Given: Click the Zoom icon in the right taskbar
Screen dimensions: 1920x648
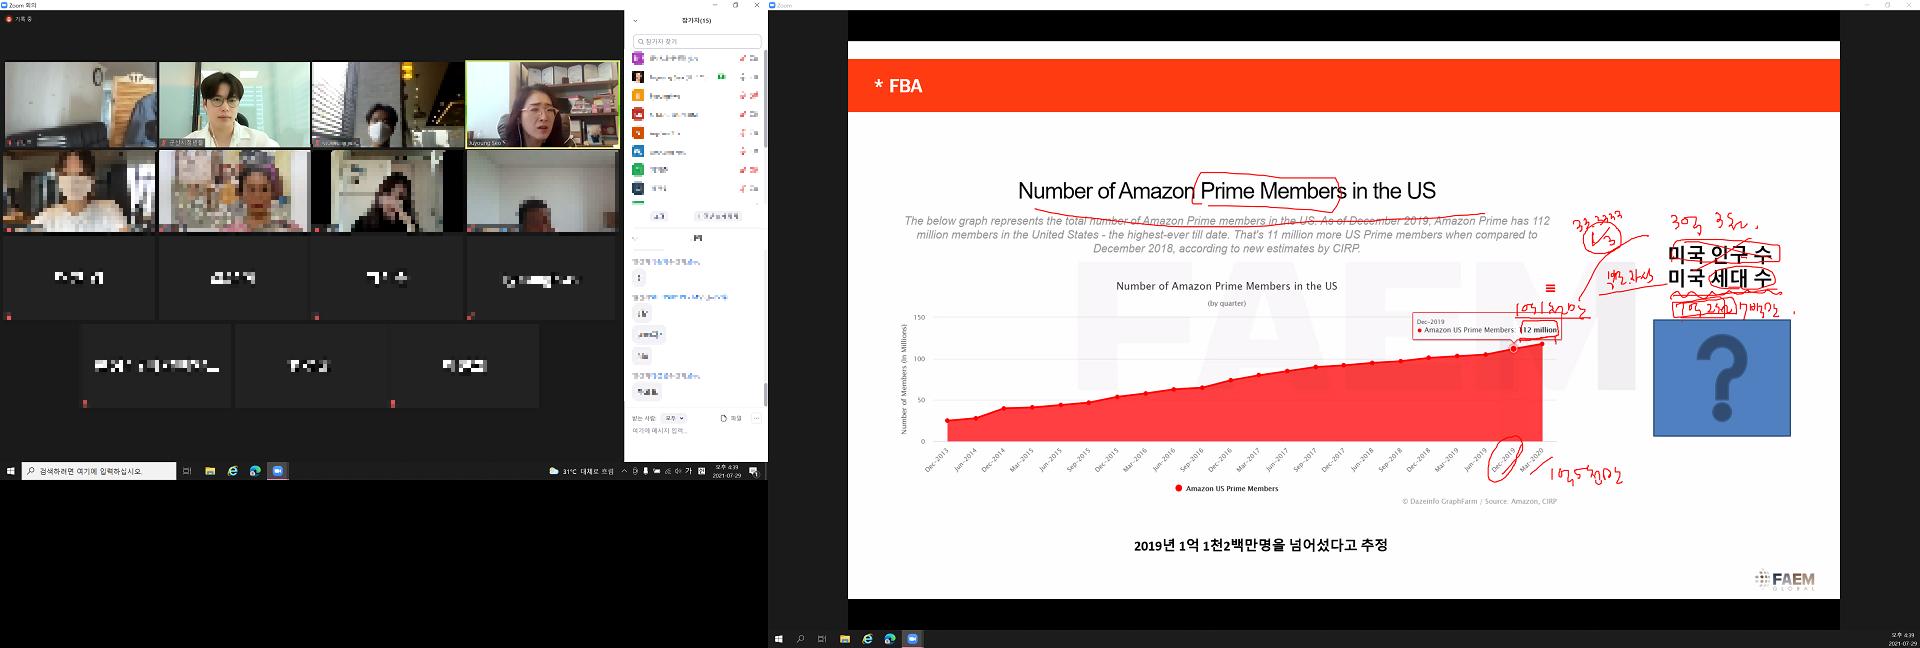Looking at the screenshot, I should [912, 638].
